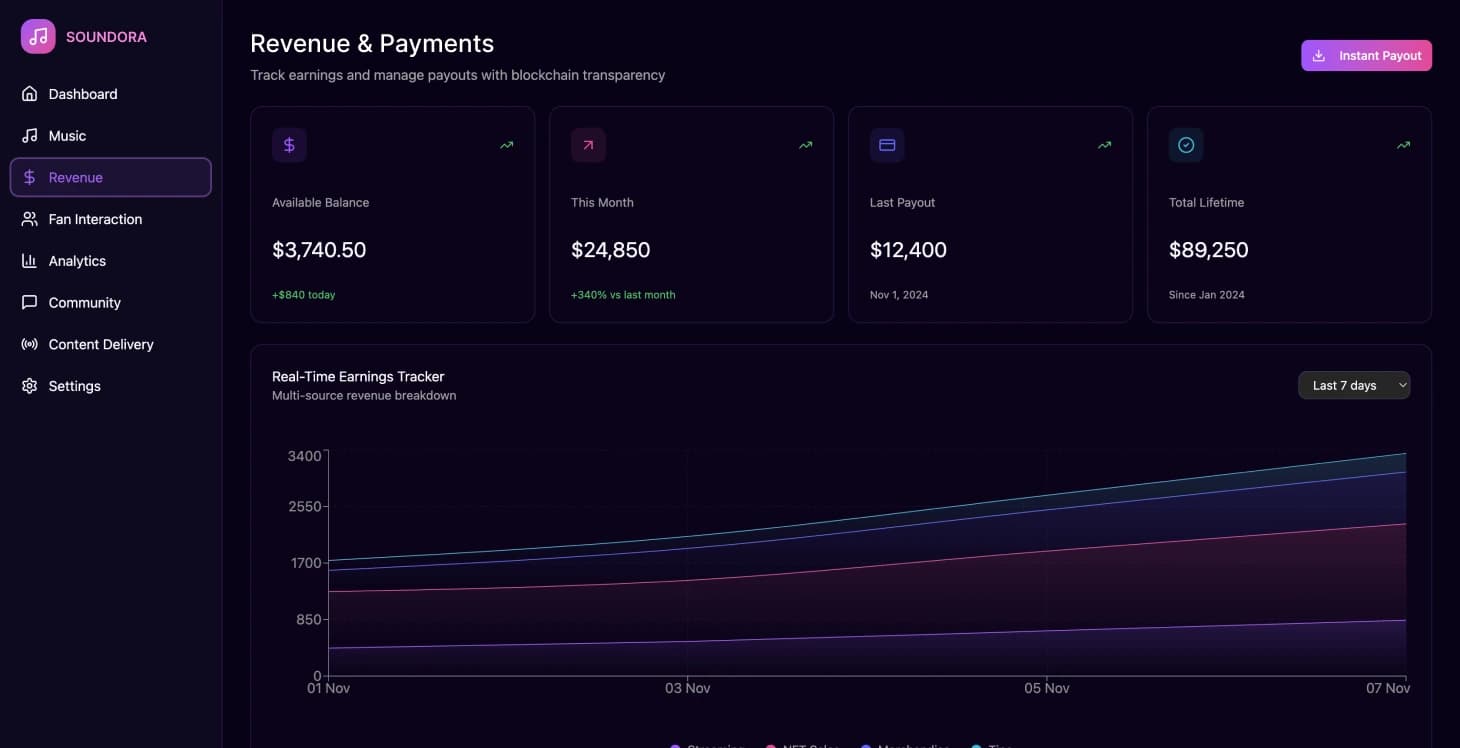Viewport: 1460px width, 748px height.
Task: Click the Settings gear icon
Action: click(30, 386)
